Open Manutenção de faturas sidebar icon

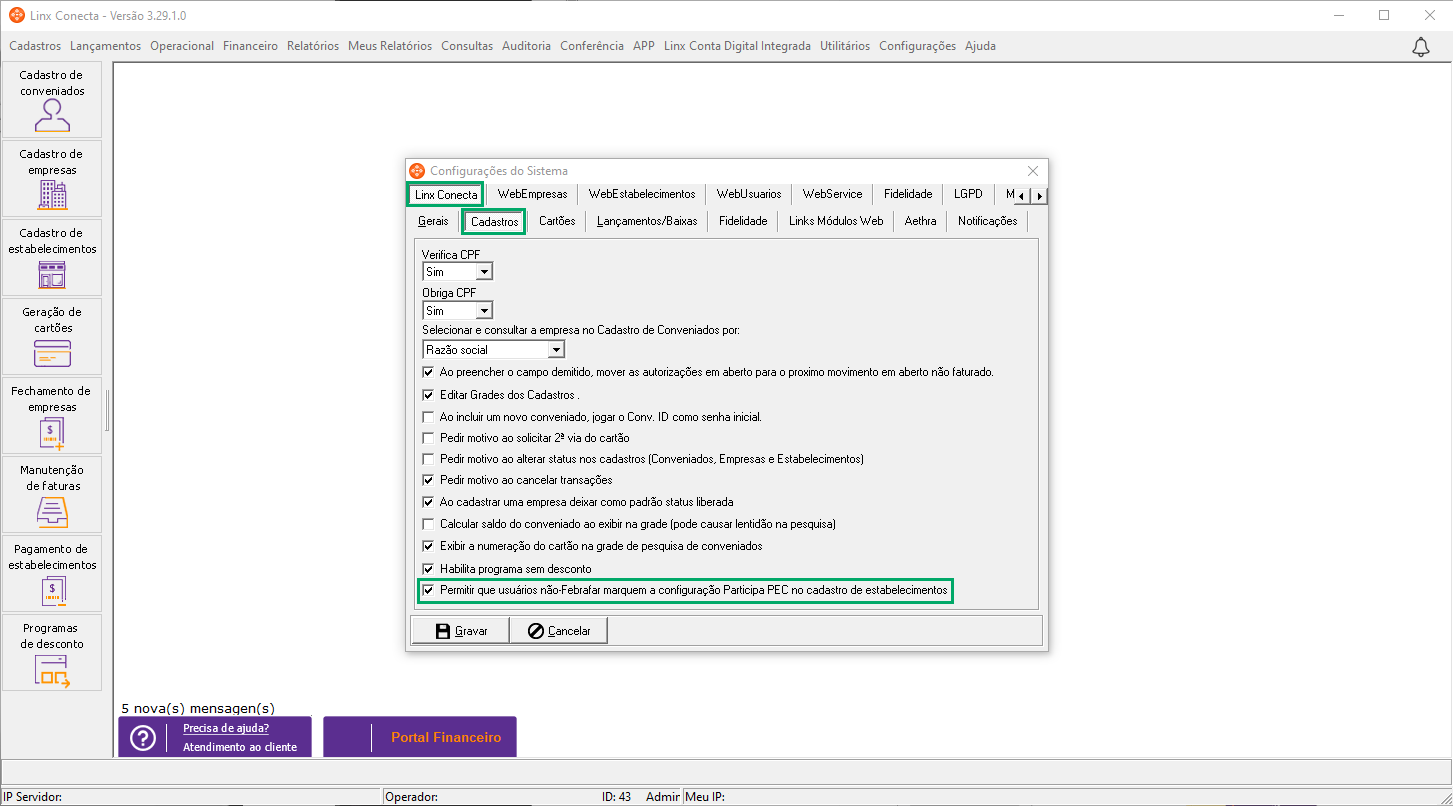tap(52, 495)
